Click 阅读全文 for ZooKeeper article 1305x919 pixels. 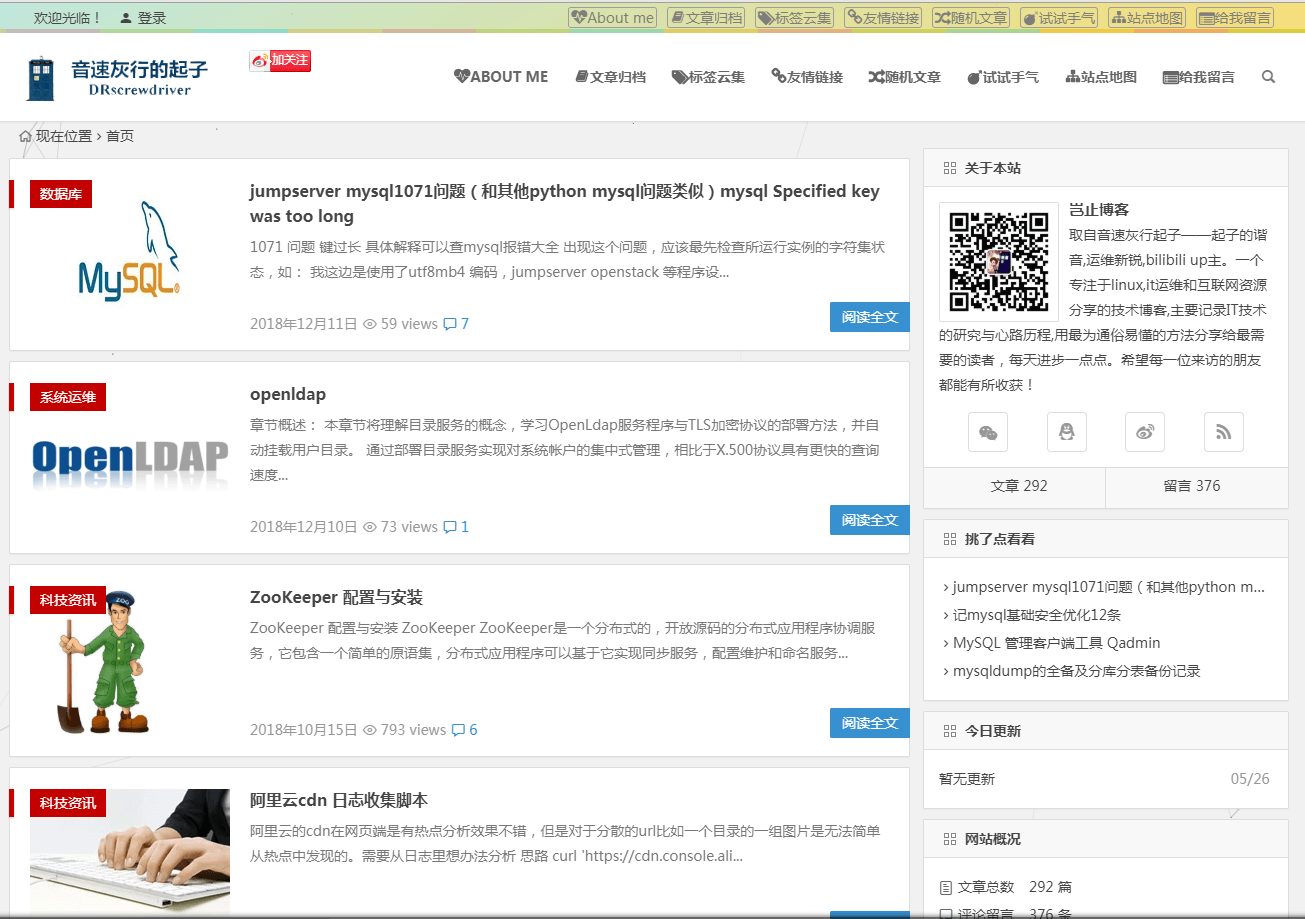[x=869, y=723]
